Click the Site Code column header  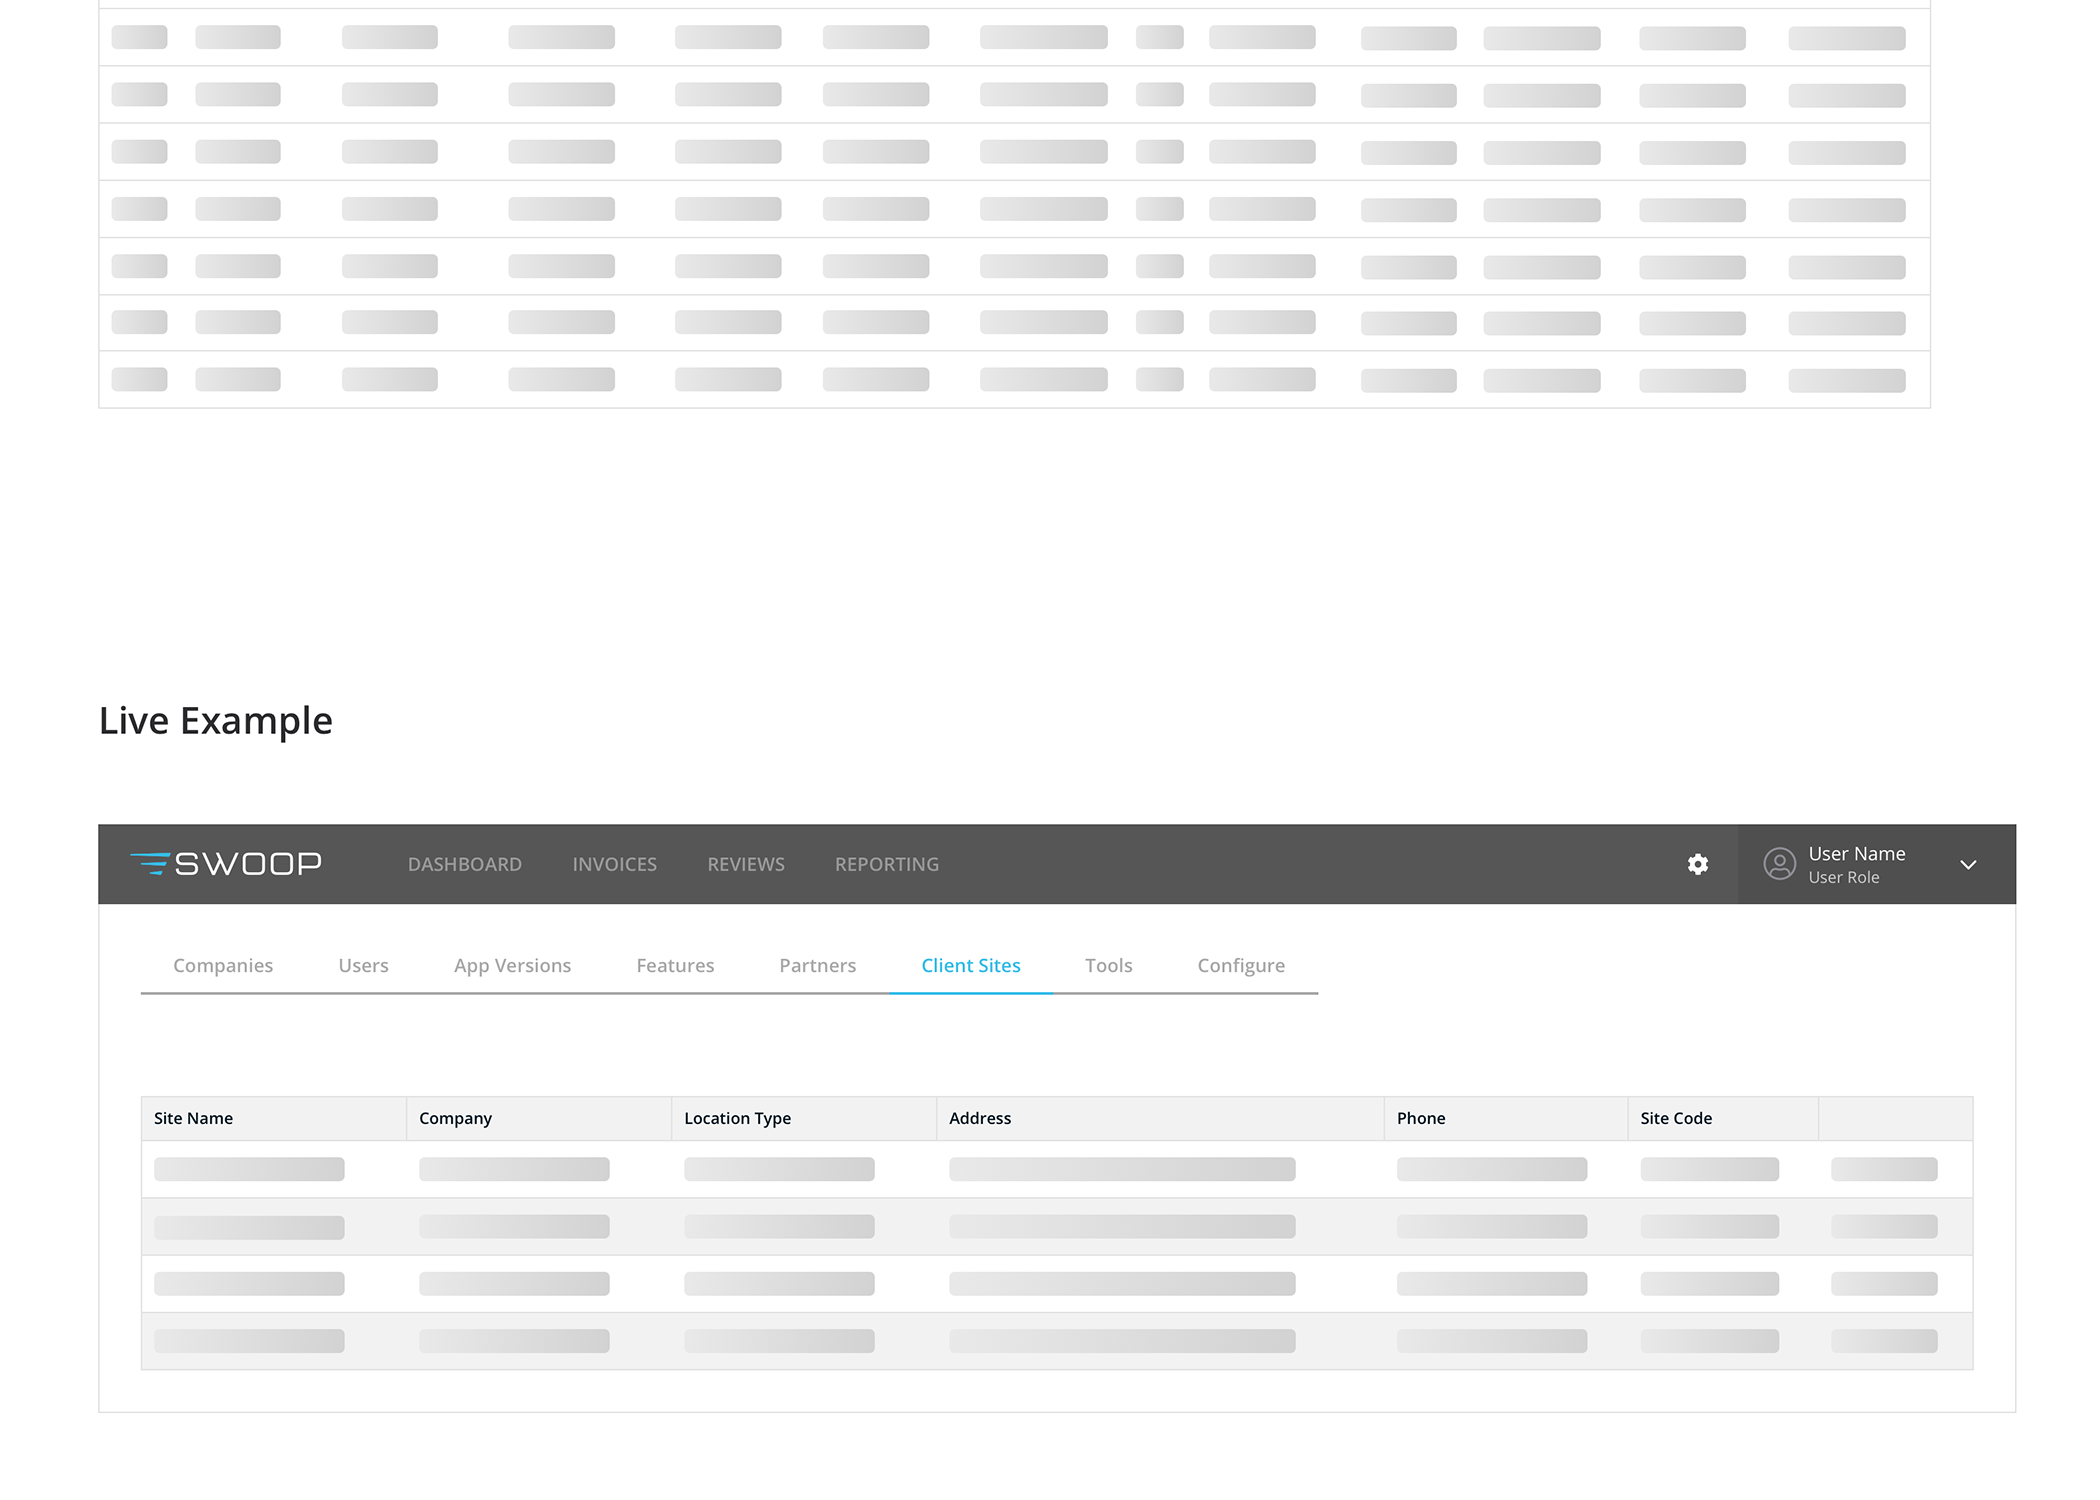(1723, 1118)
